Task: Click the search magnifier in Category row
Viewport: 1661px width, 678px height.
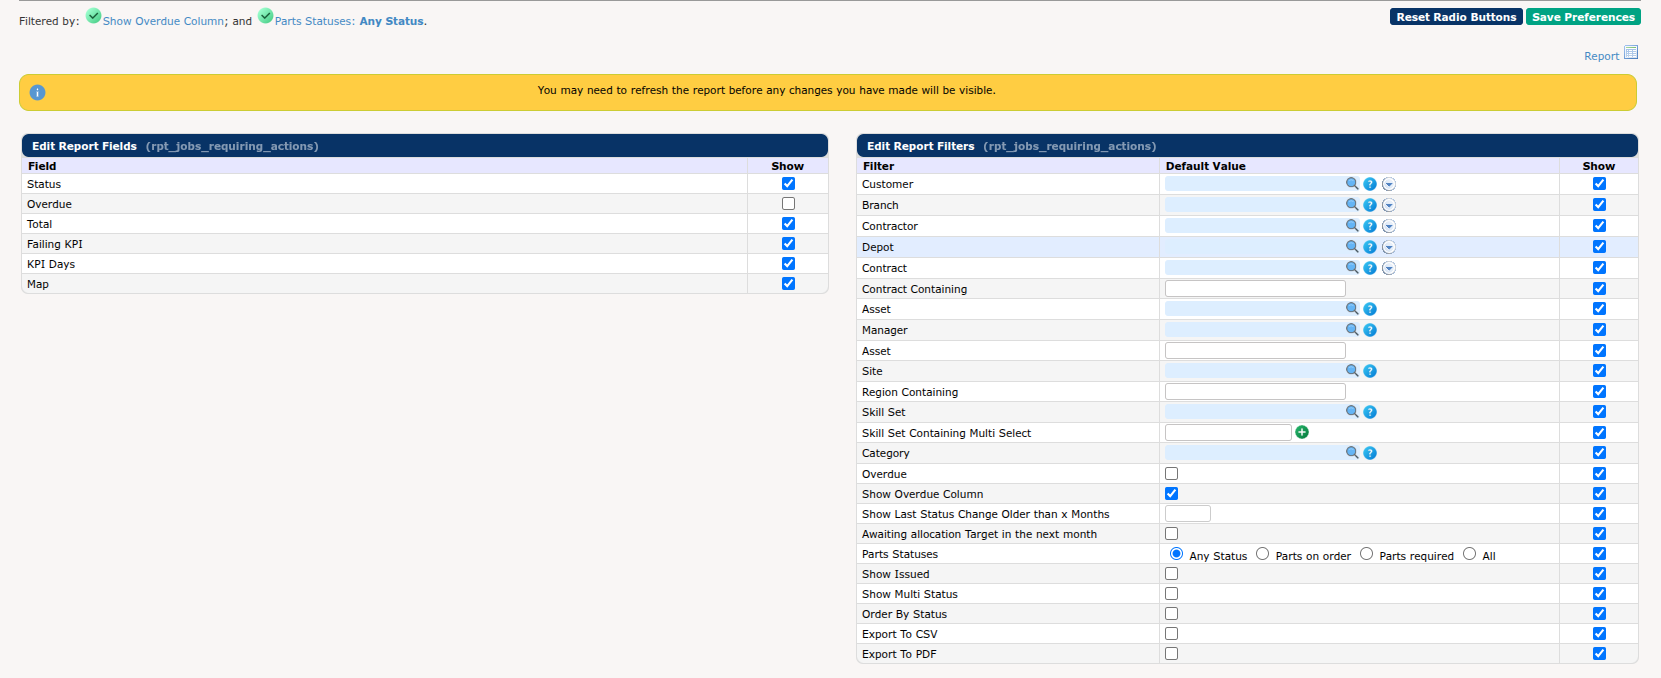Action: tap(1352, 453)
